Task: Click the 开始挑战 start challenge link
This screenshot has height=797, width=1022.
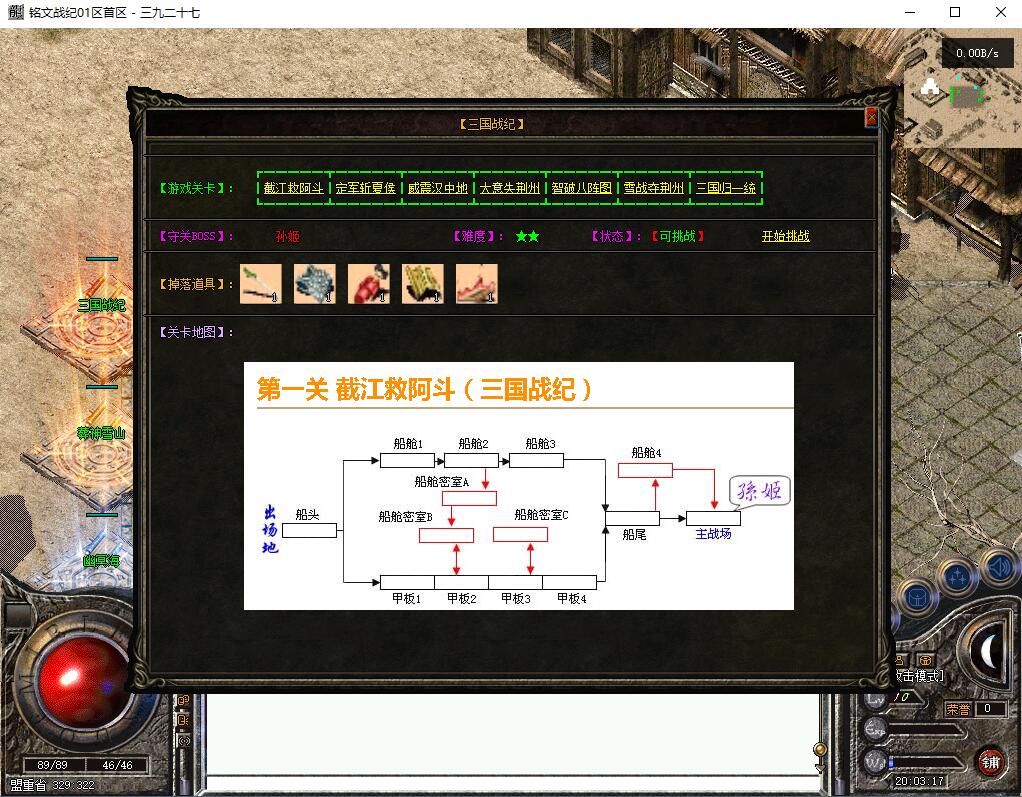Action: (785, 237)
